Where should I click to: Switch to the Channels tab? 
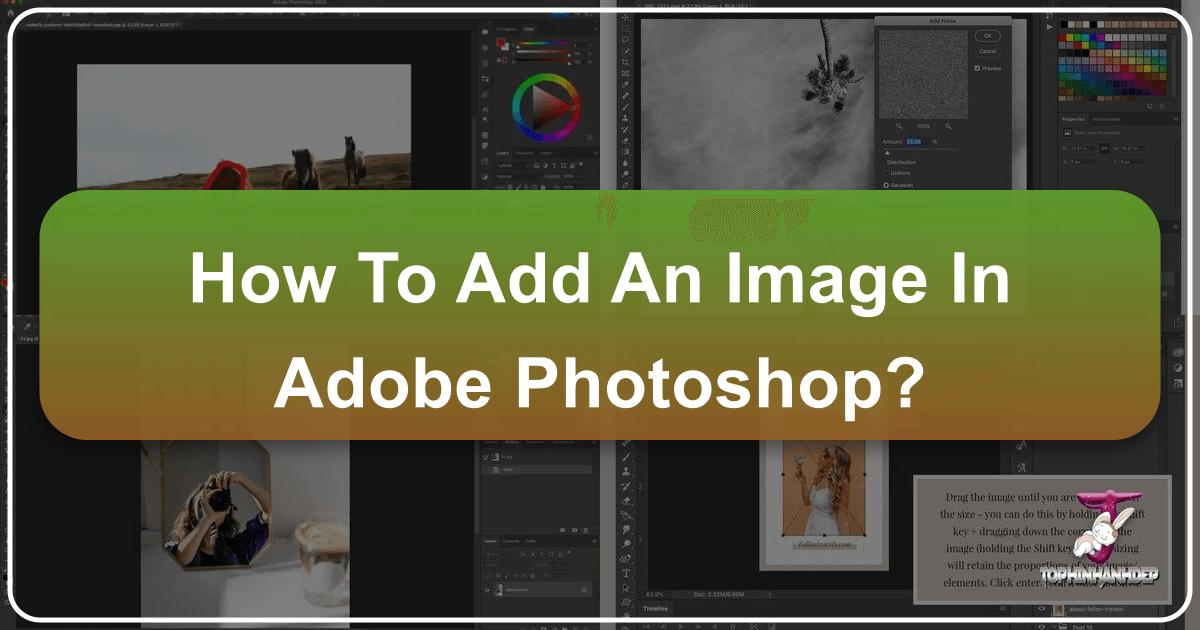tap(513, 541)
